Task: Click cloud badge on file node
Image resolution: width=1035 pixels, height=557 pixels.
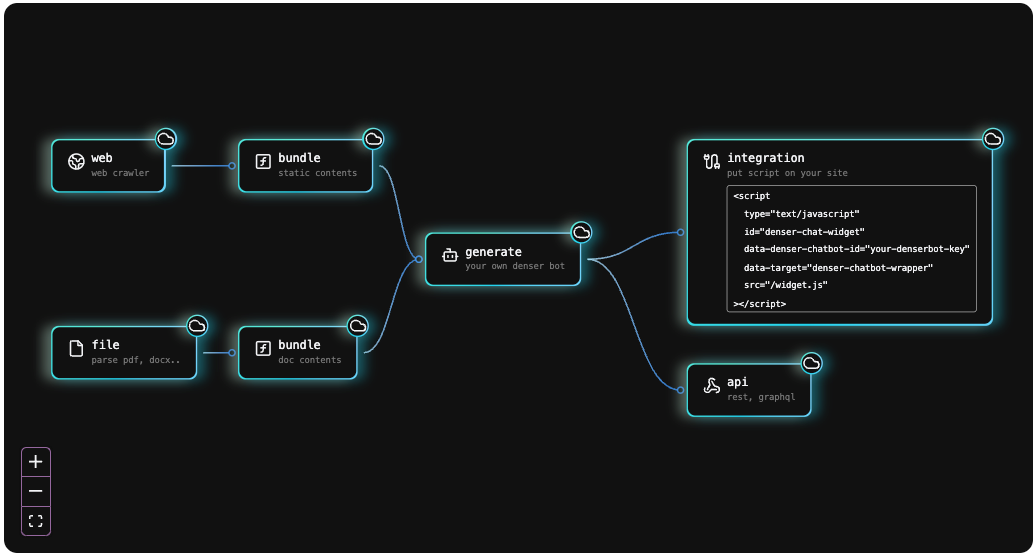Action: (x=197, y=325)
